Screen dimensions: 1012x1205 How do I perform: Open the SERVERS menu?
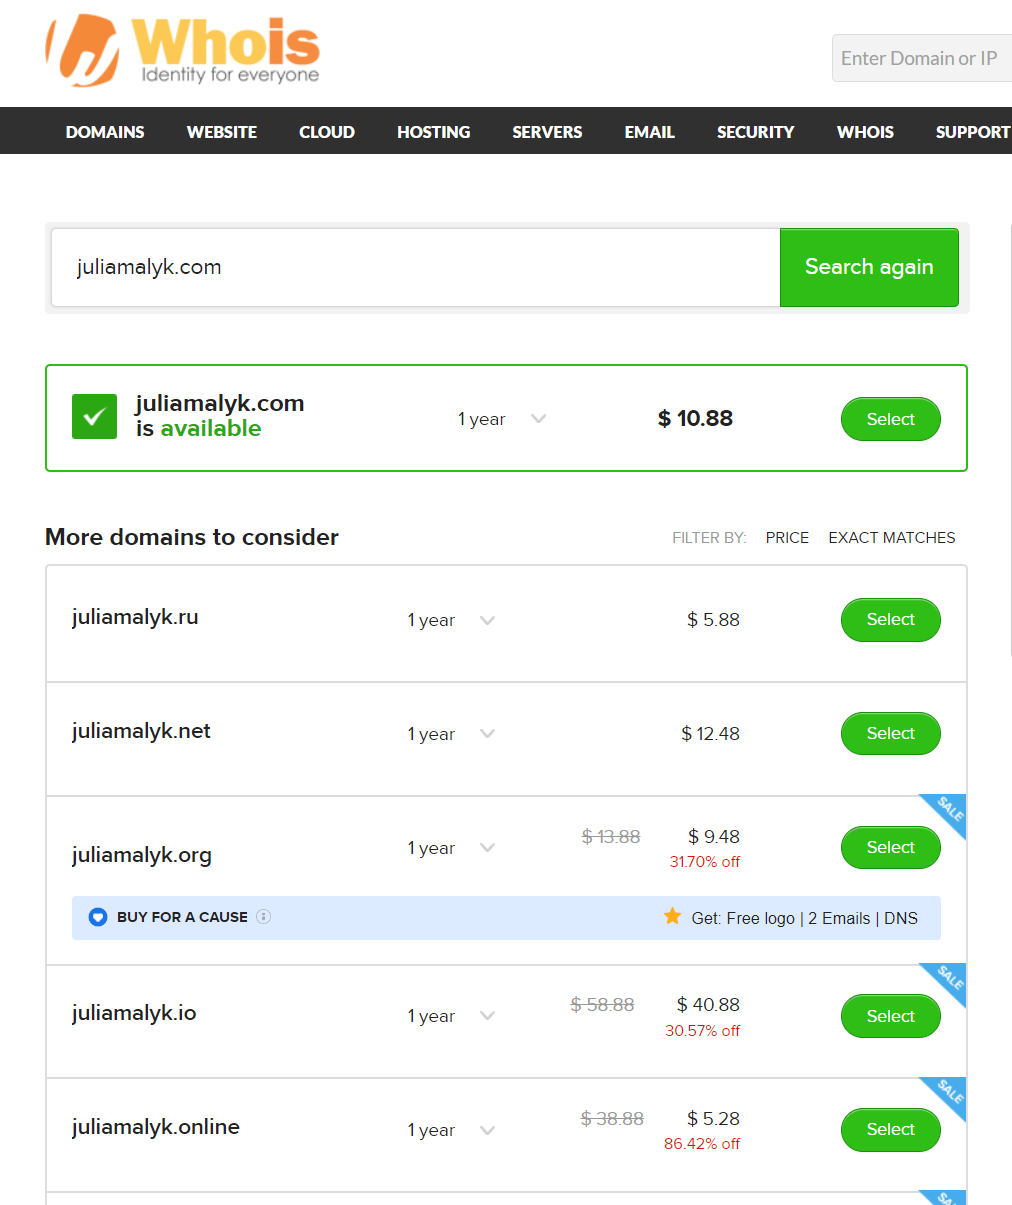[x=547, y=132]
